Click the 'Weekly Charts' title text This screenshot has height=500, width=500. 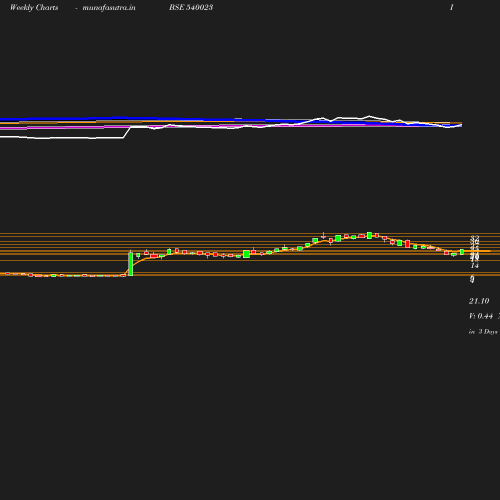pyautogui.click(x=34, y=7)
